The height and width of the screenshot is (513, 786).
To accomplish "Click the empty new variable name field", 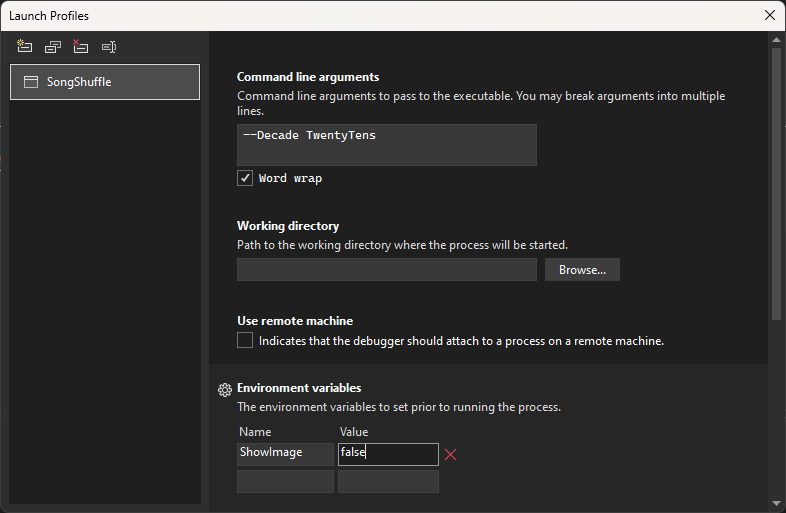I will [285, 481].
